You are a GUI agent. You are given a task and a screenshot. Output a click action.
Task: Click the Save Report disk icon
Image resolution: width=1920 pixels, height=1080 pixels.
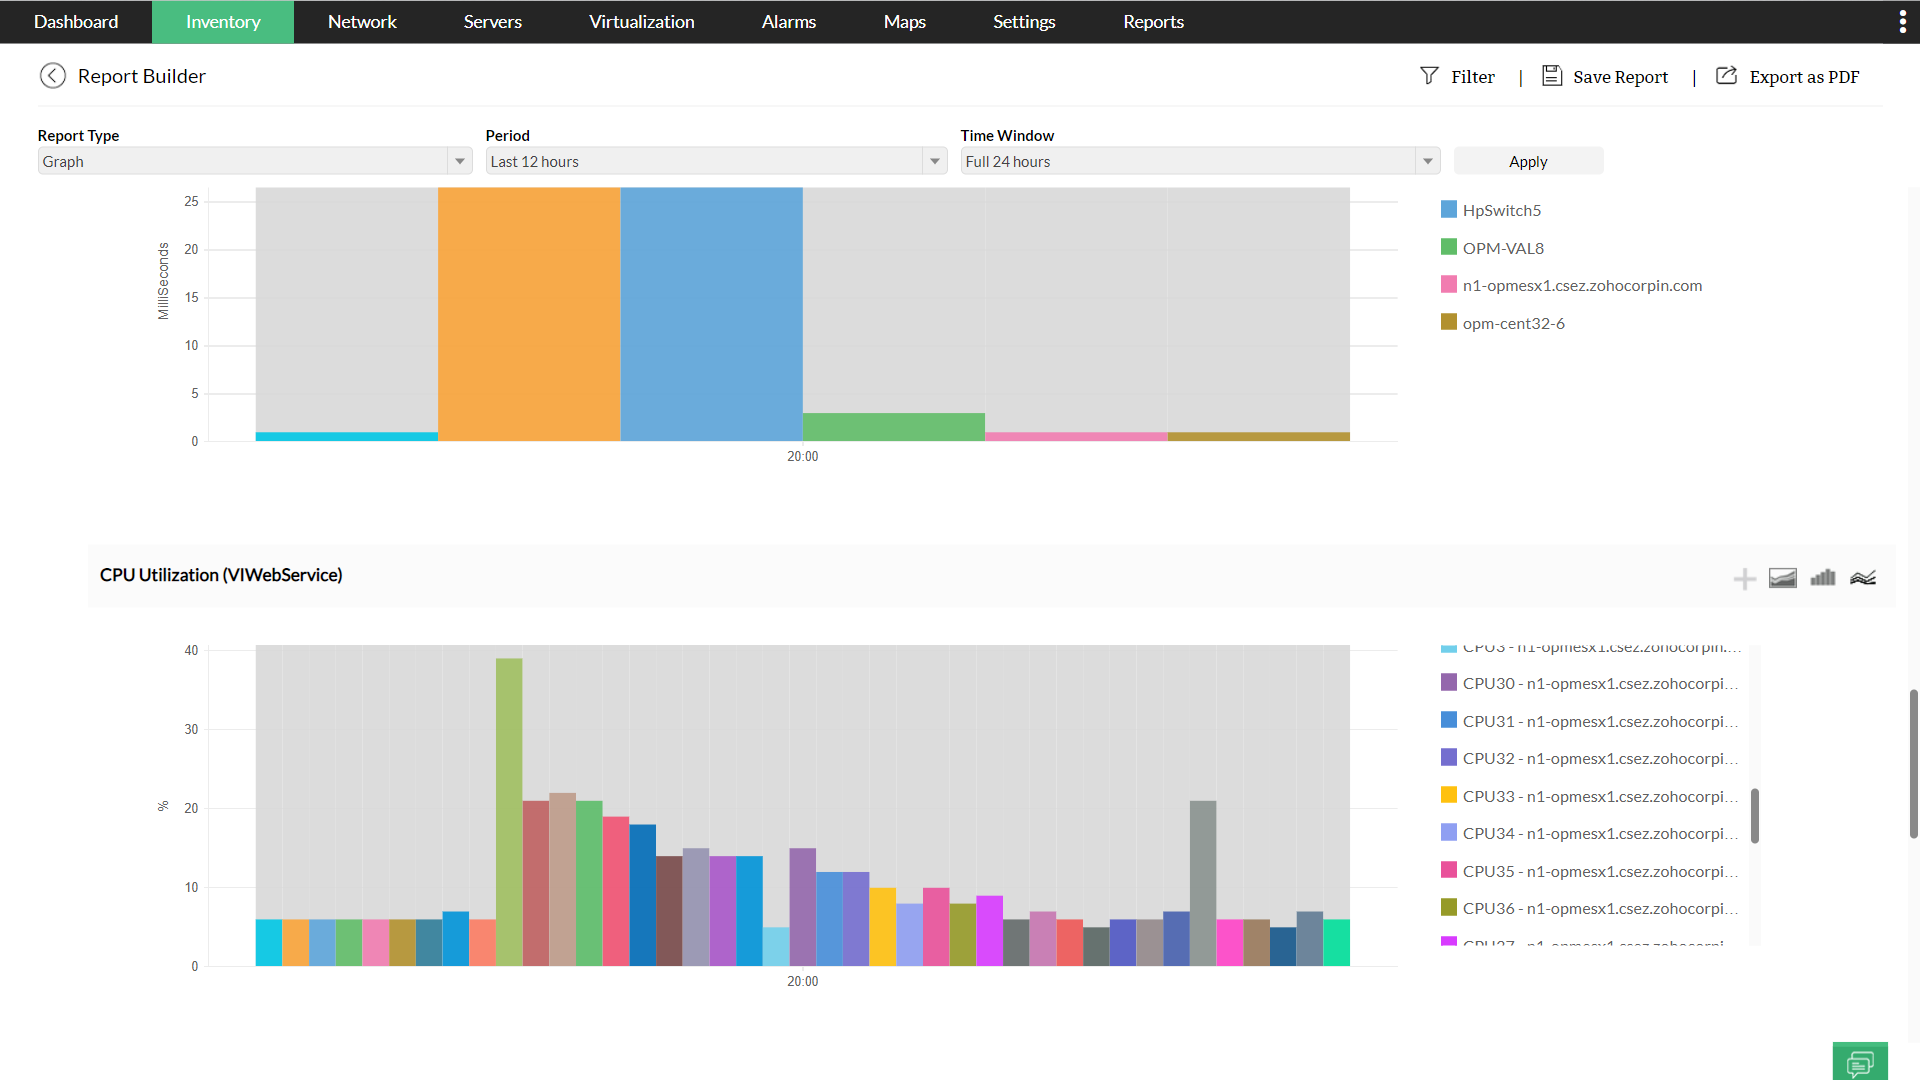click(x=1551, y=76)
